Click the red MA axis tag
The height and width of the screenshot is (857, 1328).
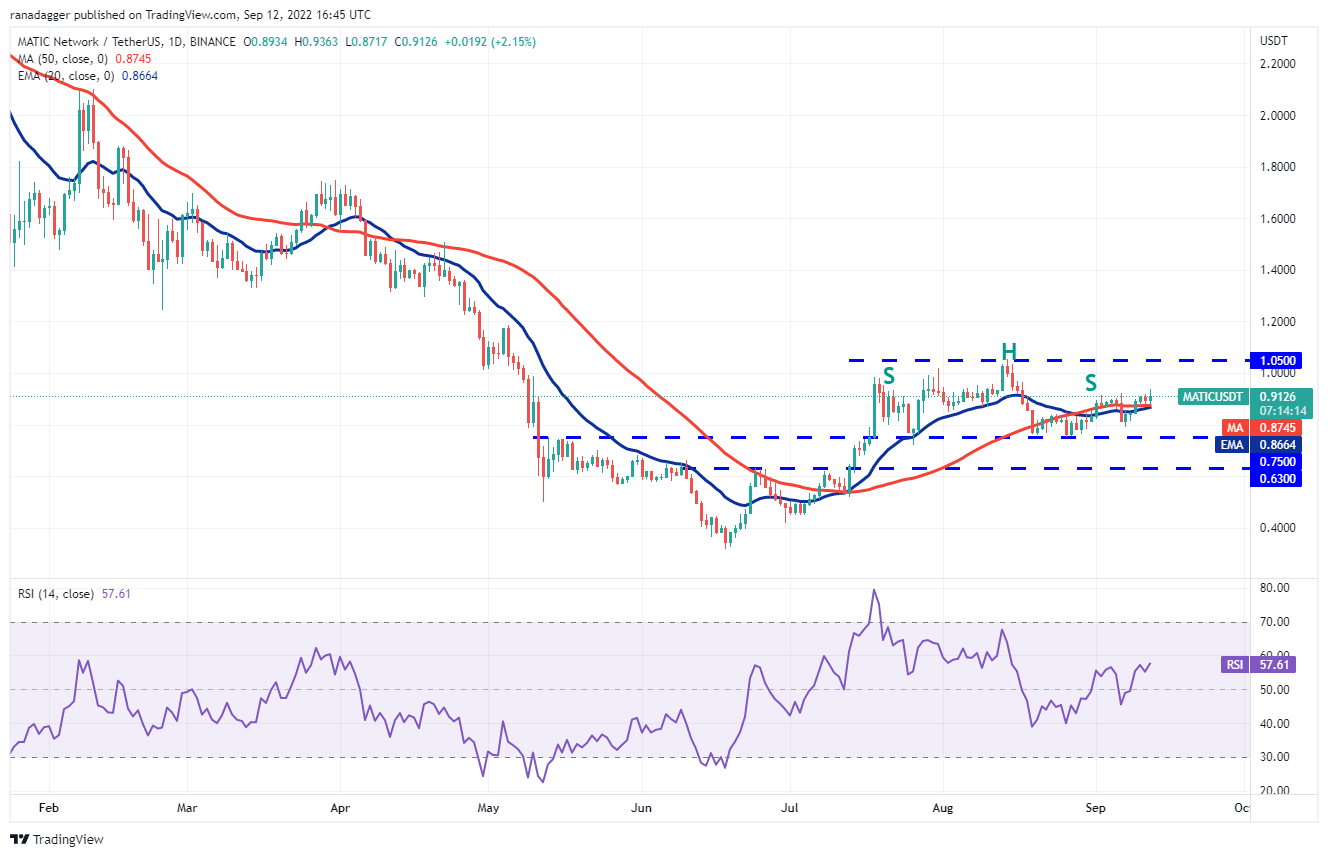click(1230, 427)
